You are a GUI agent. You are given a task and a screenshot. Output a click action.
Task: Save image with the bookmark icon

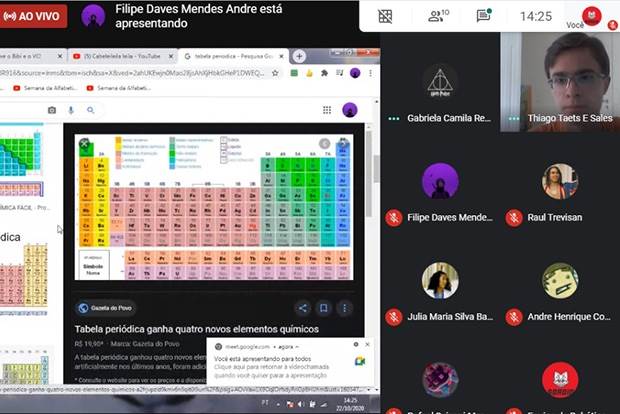click(324, 308)
